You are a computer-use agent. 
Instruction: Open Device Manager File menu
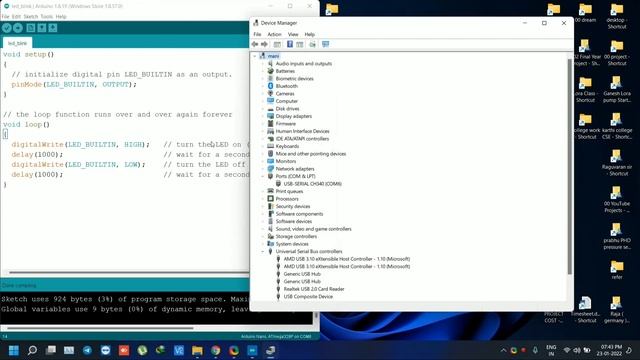click(257, 34)
